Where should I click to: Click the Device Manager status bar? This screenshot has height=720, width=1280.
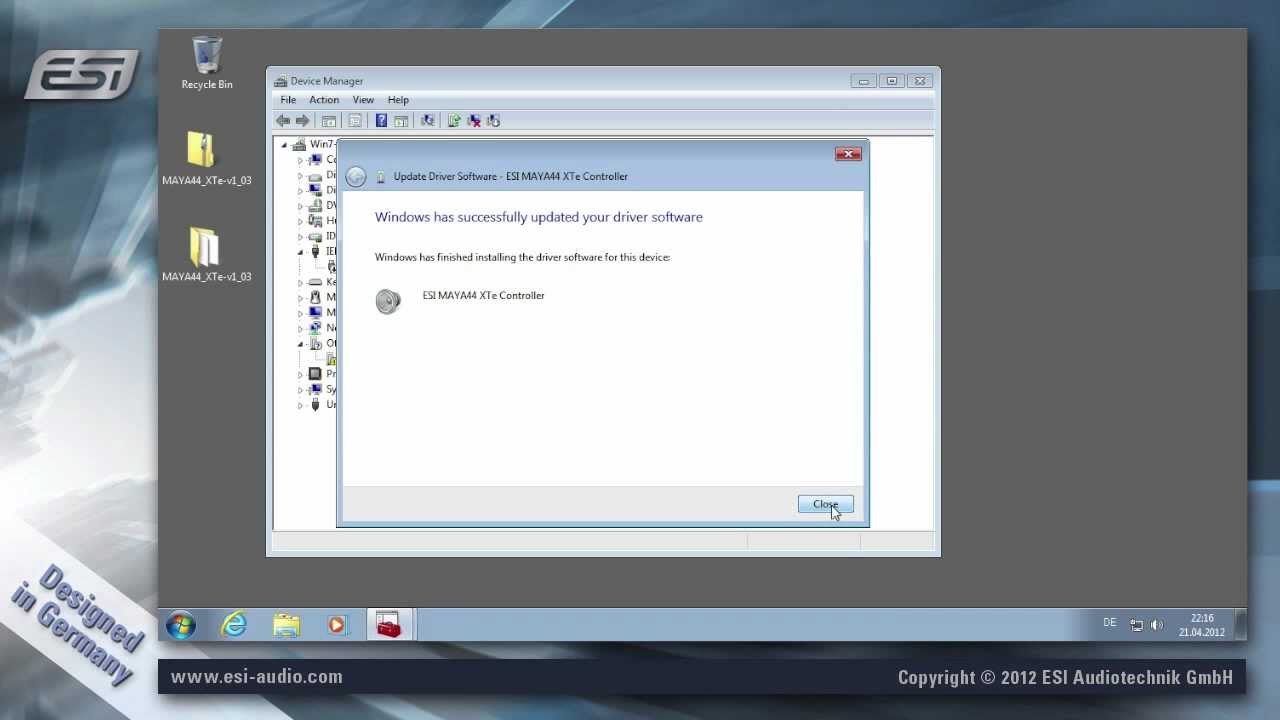click(602, 542)
